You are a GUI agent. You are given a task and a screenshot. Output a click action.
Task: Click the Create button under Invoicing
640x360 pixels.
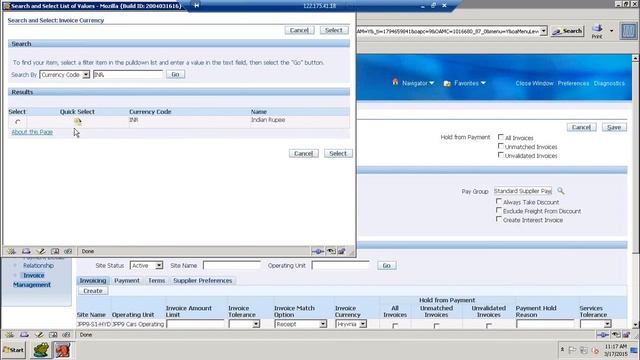[x=93, y=291]
